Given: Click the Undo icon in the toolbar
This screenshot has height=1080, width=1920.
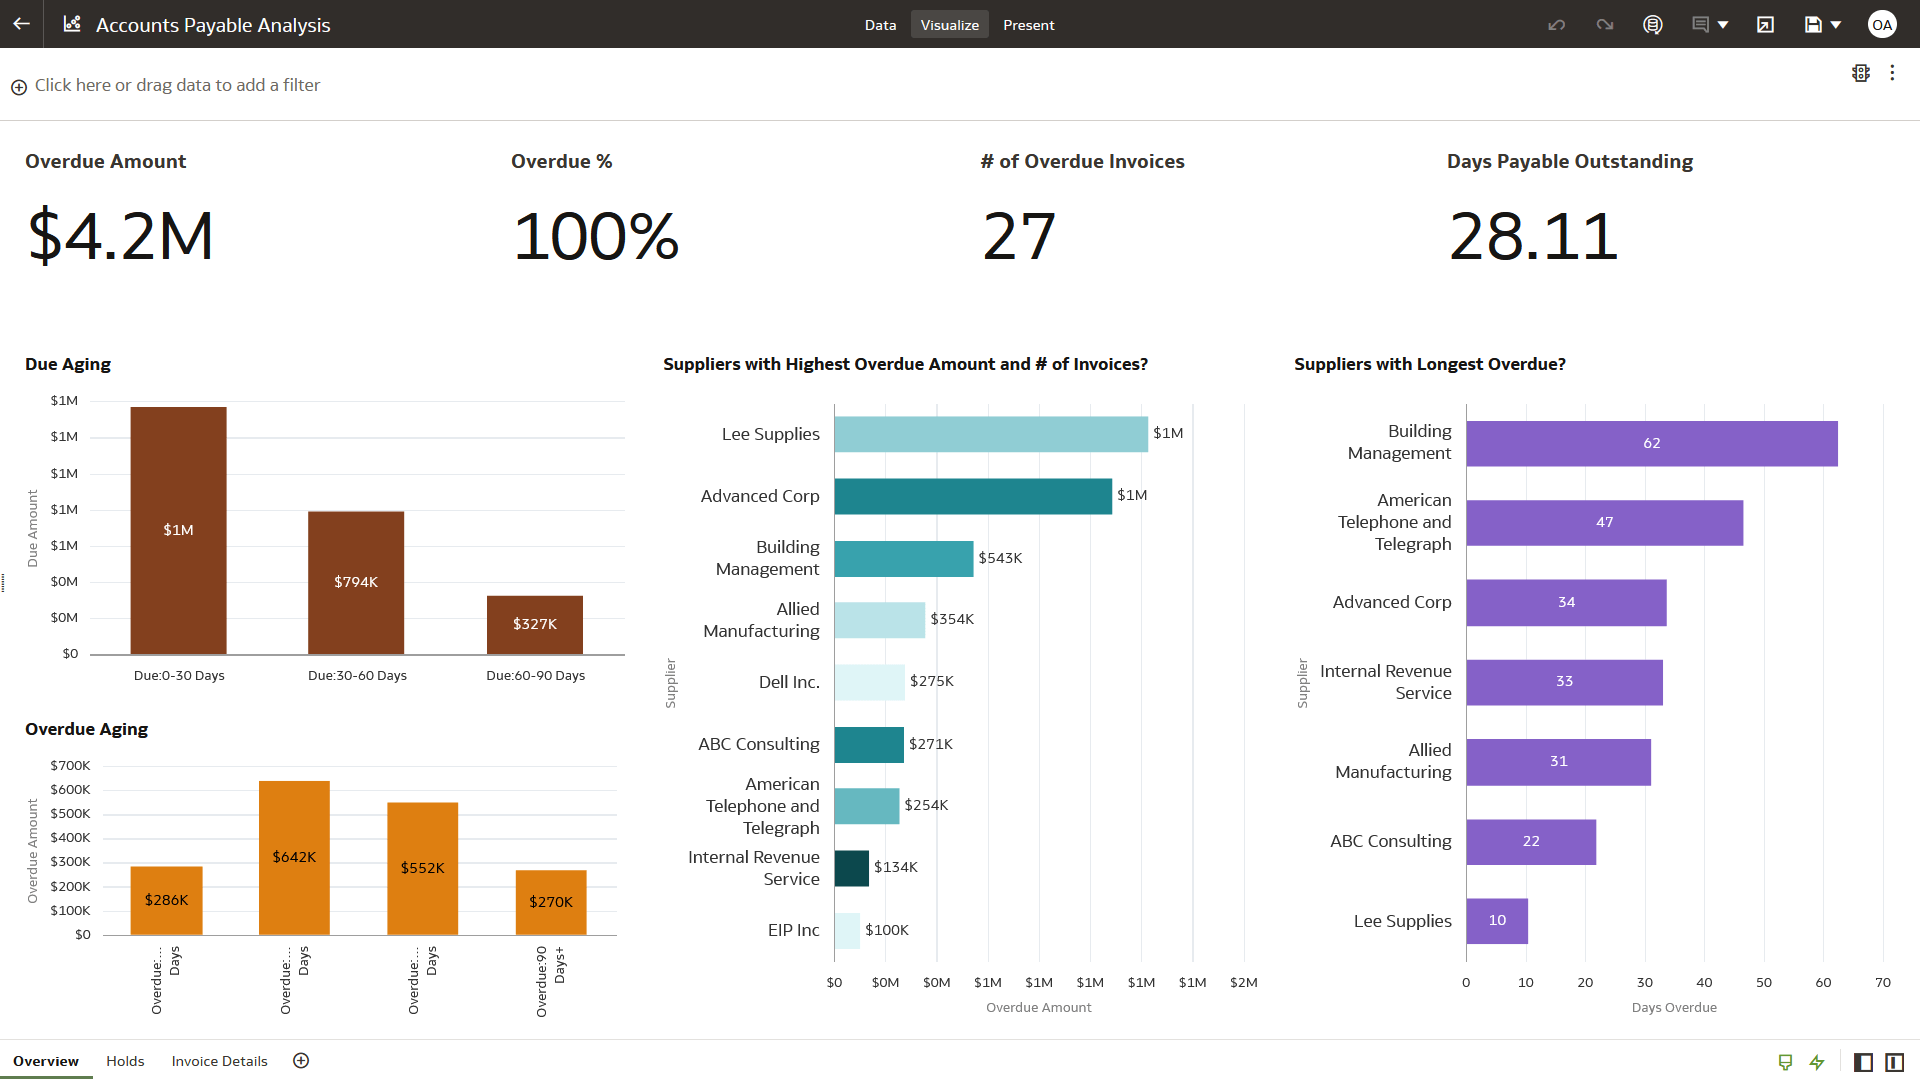Looking at the screenshot, I should (x=1556, y=24).
